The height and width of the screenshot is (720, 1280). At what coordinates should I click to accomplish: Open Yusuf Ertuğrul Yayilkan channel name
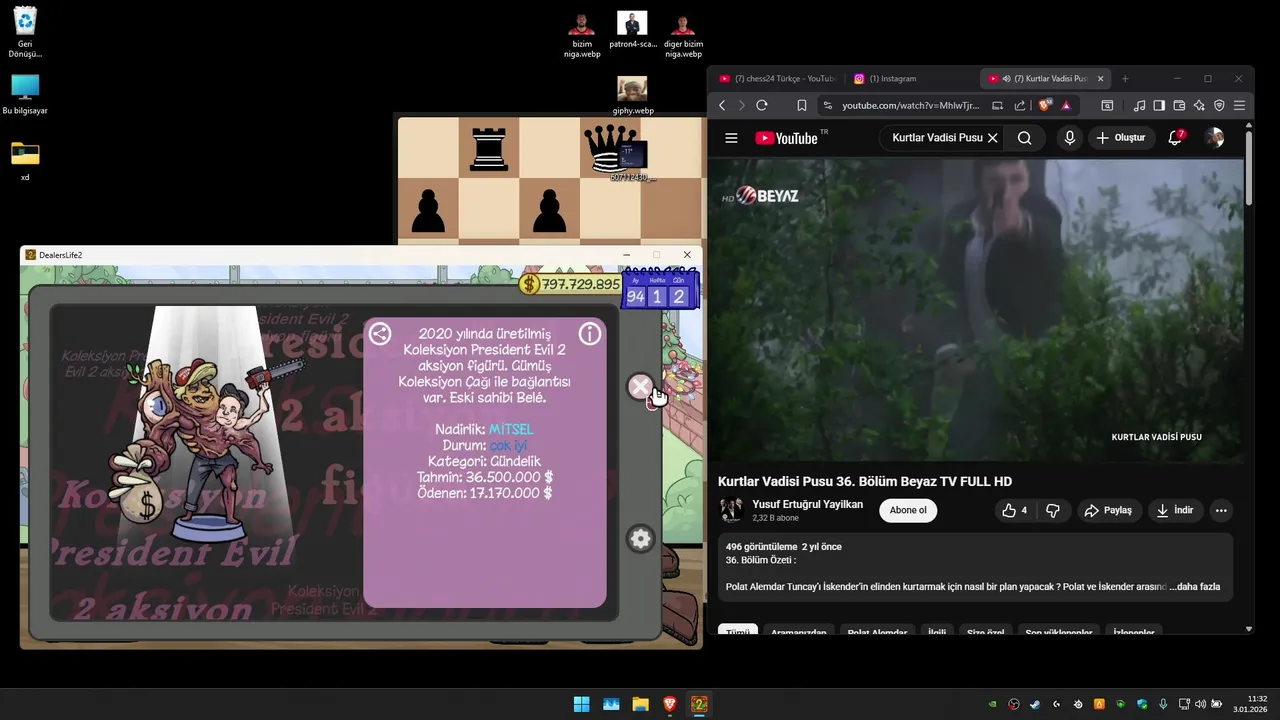tap(807, 504)
